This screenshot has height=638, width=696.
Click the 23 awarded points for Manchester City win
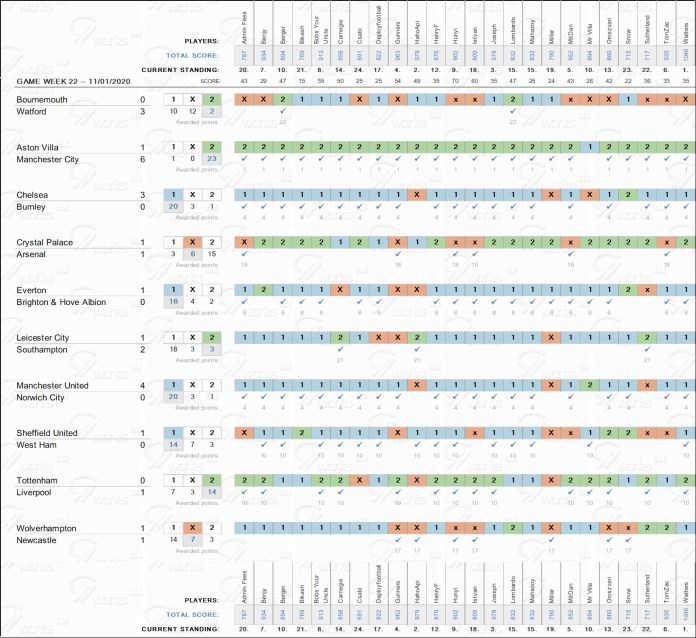(211, 159)
